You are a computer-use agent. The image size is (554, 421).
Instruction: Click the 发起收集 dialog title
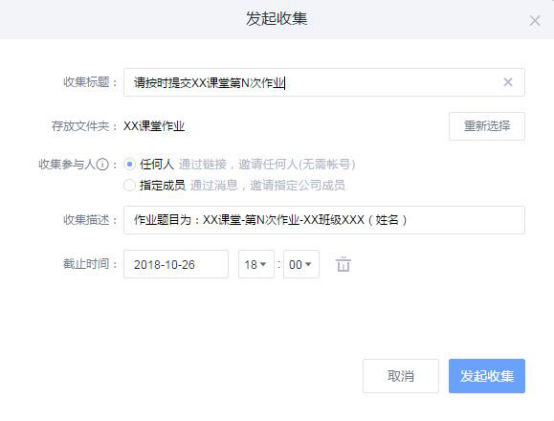click(277, 18)
